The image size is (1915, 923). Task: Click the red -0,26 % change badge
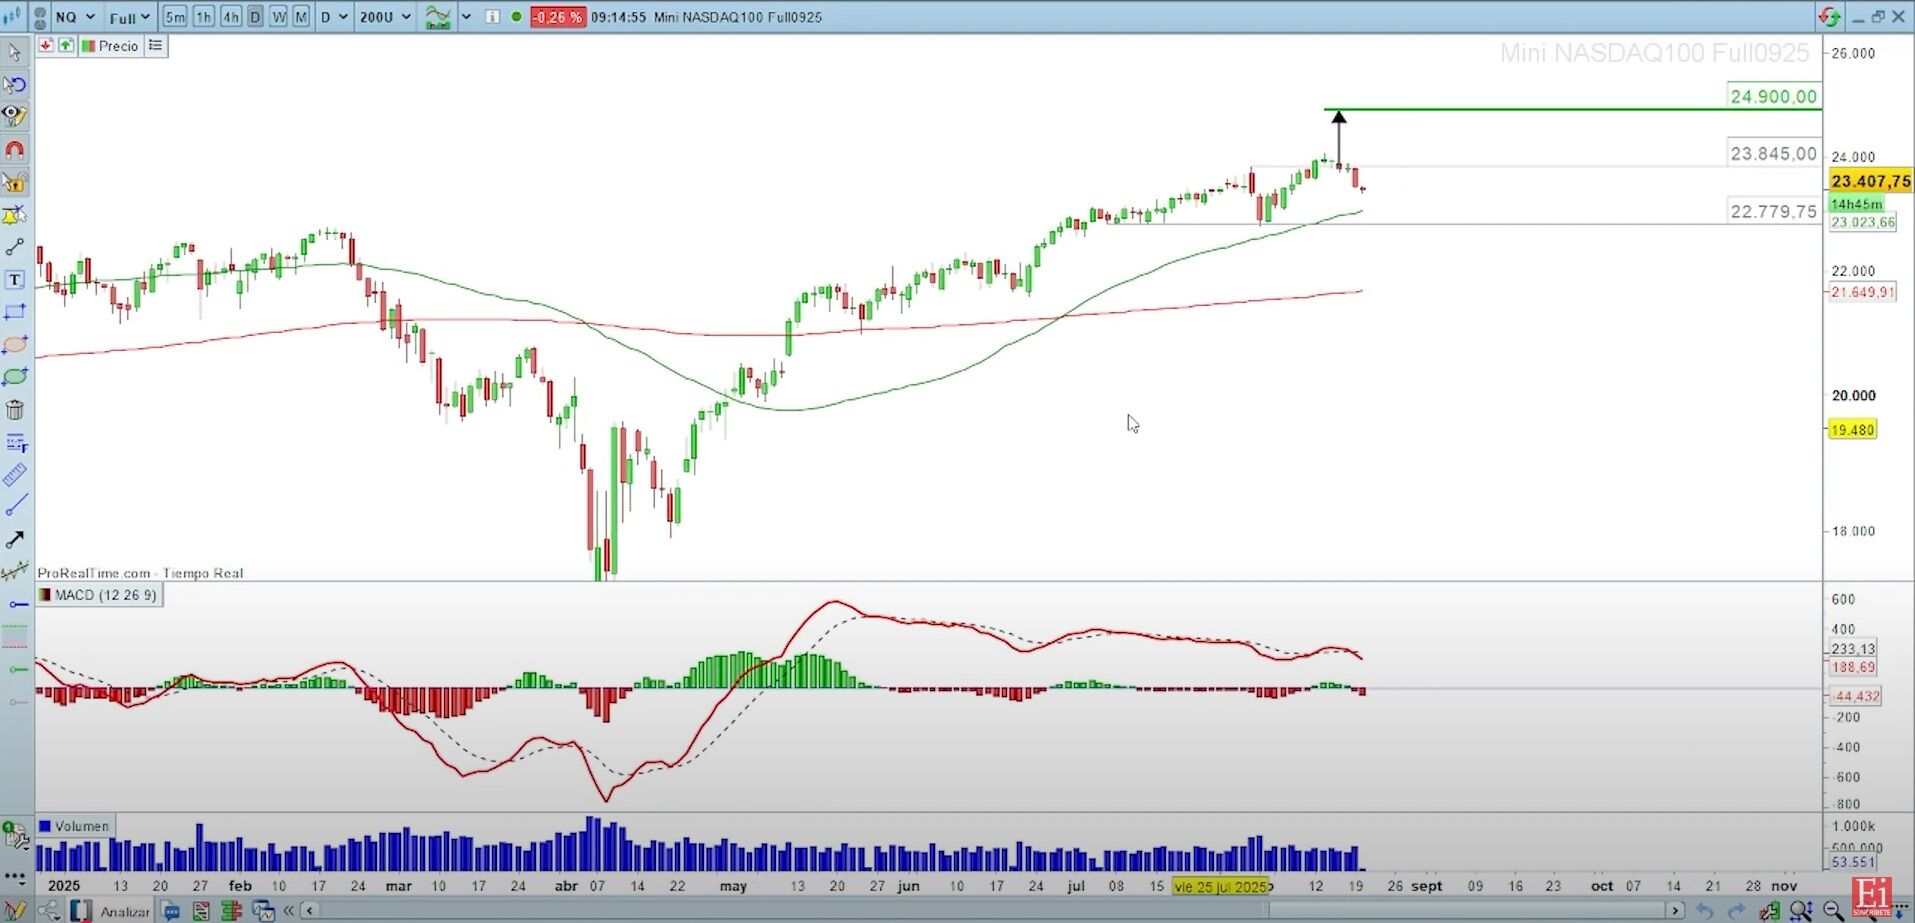(557, 17)
